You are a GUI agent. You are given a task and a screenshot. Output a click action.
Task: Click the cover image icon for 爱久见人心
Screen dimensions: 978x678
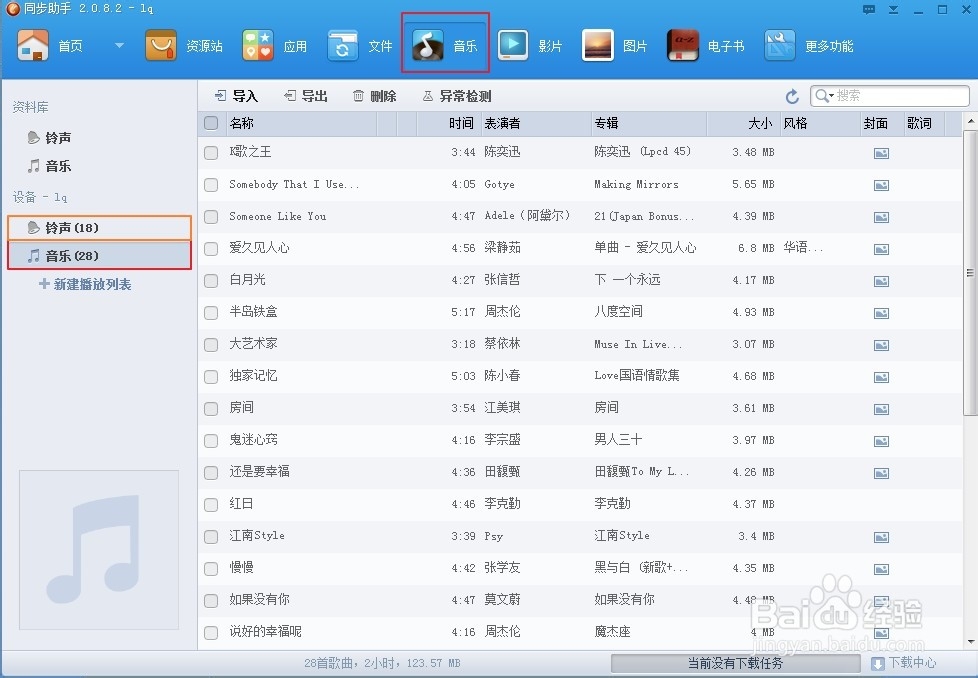coord(881,249)
